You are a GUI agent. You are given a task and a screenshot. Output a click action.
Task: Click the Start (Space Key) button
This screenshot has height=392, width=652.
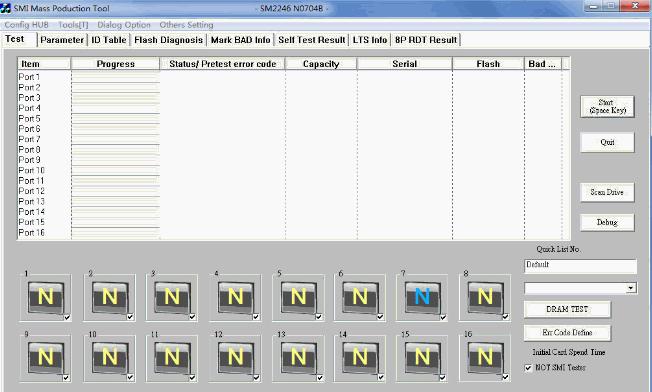607,106
